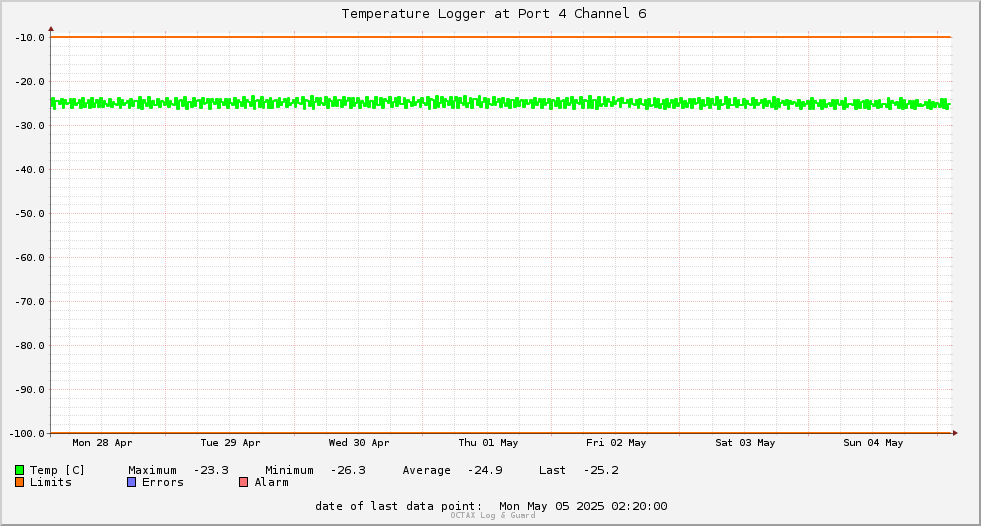
Task: Click the 'Last' statistic label
Action: [x=552, y=470]
